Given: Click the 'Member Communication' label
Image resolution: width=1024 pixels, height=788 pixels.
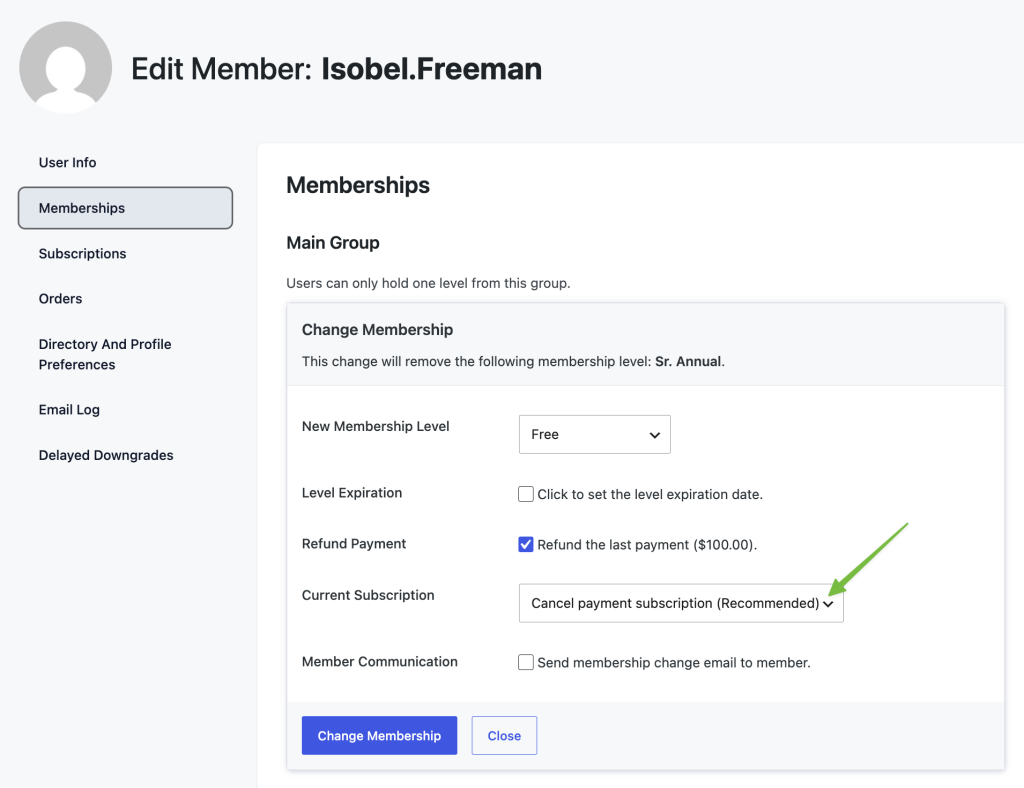Looking at the screenshot, I should pos(379,661).
